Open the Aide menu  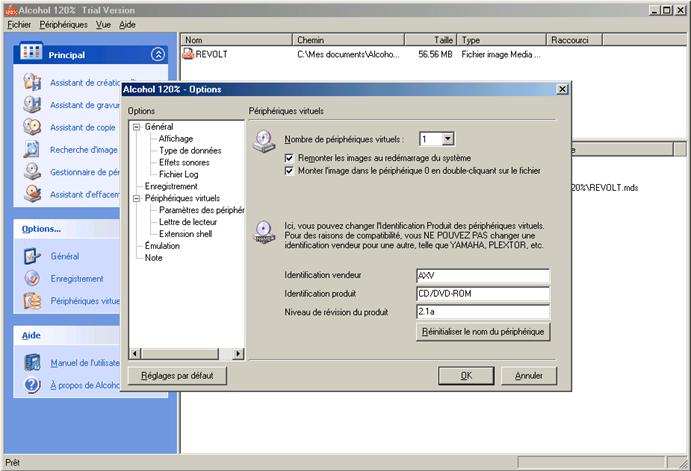click(127, 25)
